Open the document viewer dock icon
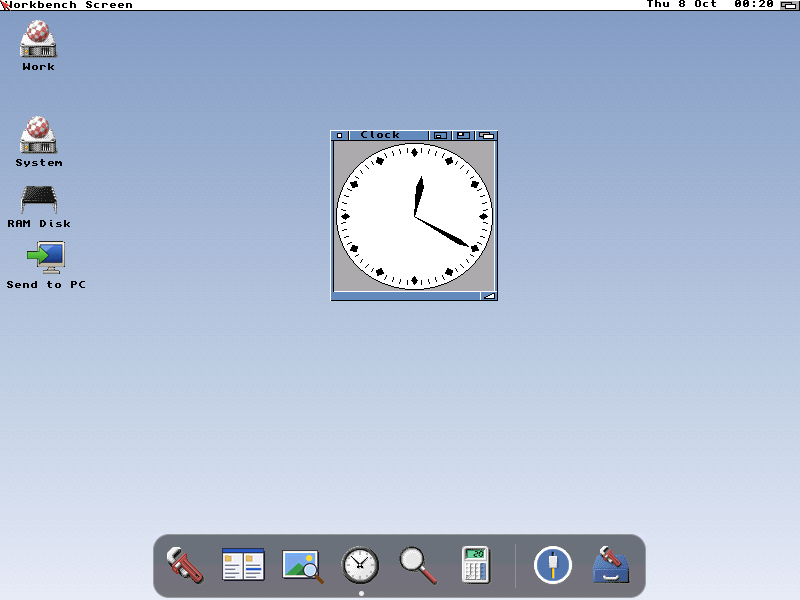The image size is (800, 600). click(243, 565)
